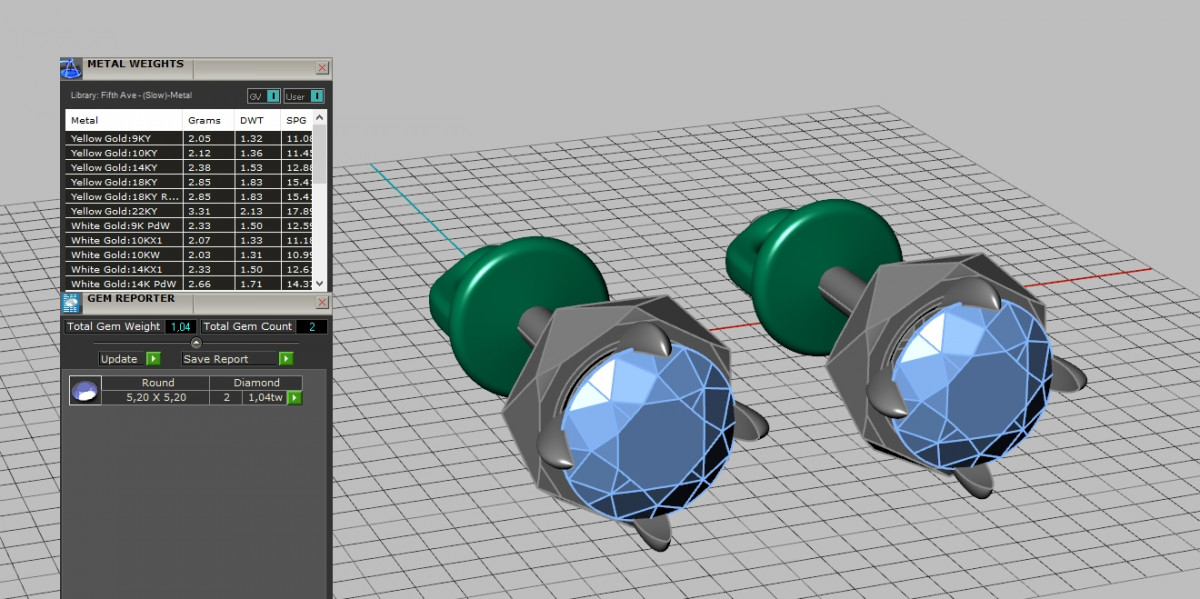Click the Metal Weights scrollbar thumb
The image size is (1200, 599).
click(320, 155)
